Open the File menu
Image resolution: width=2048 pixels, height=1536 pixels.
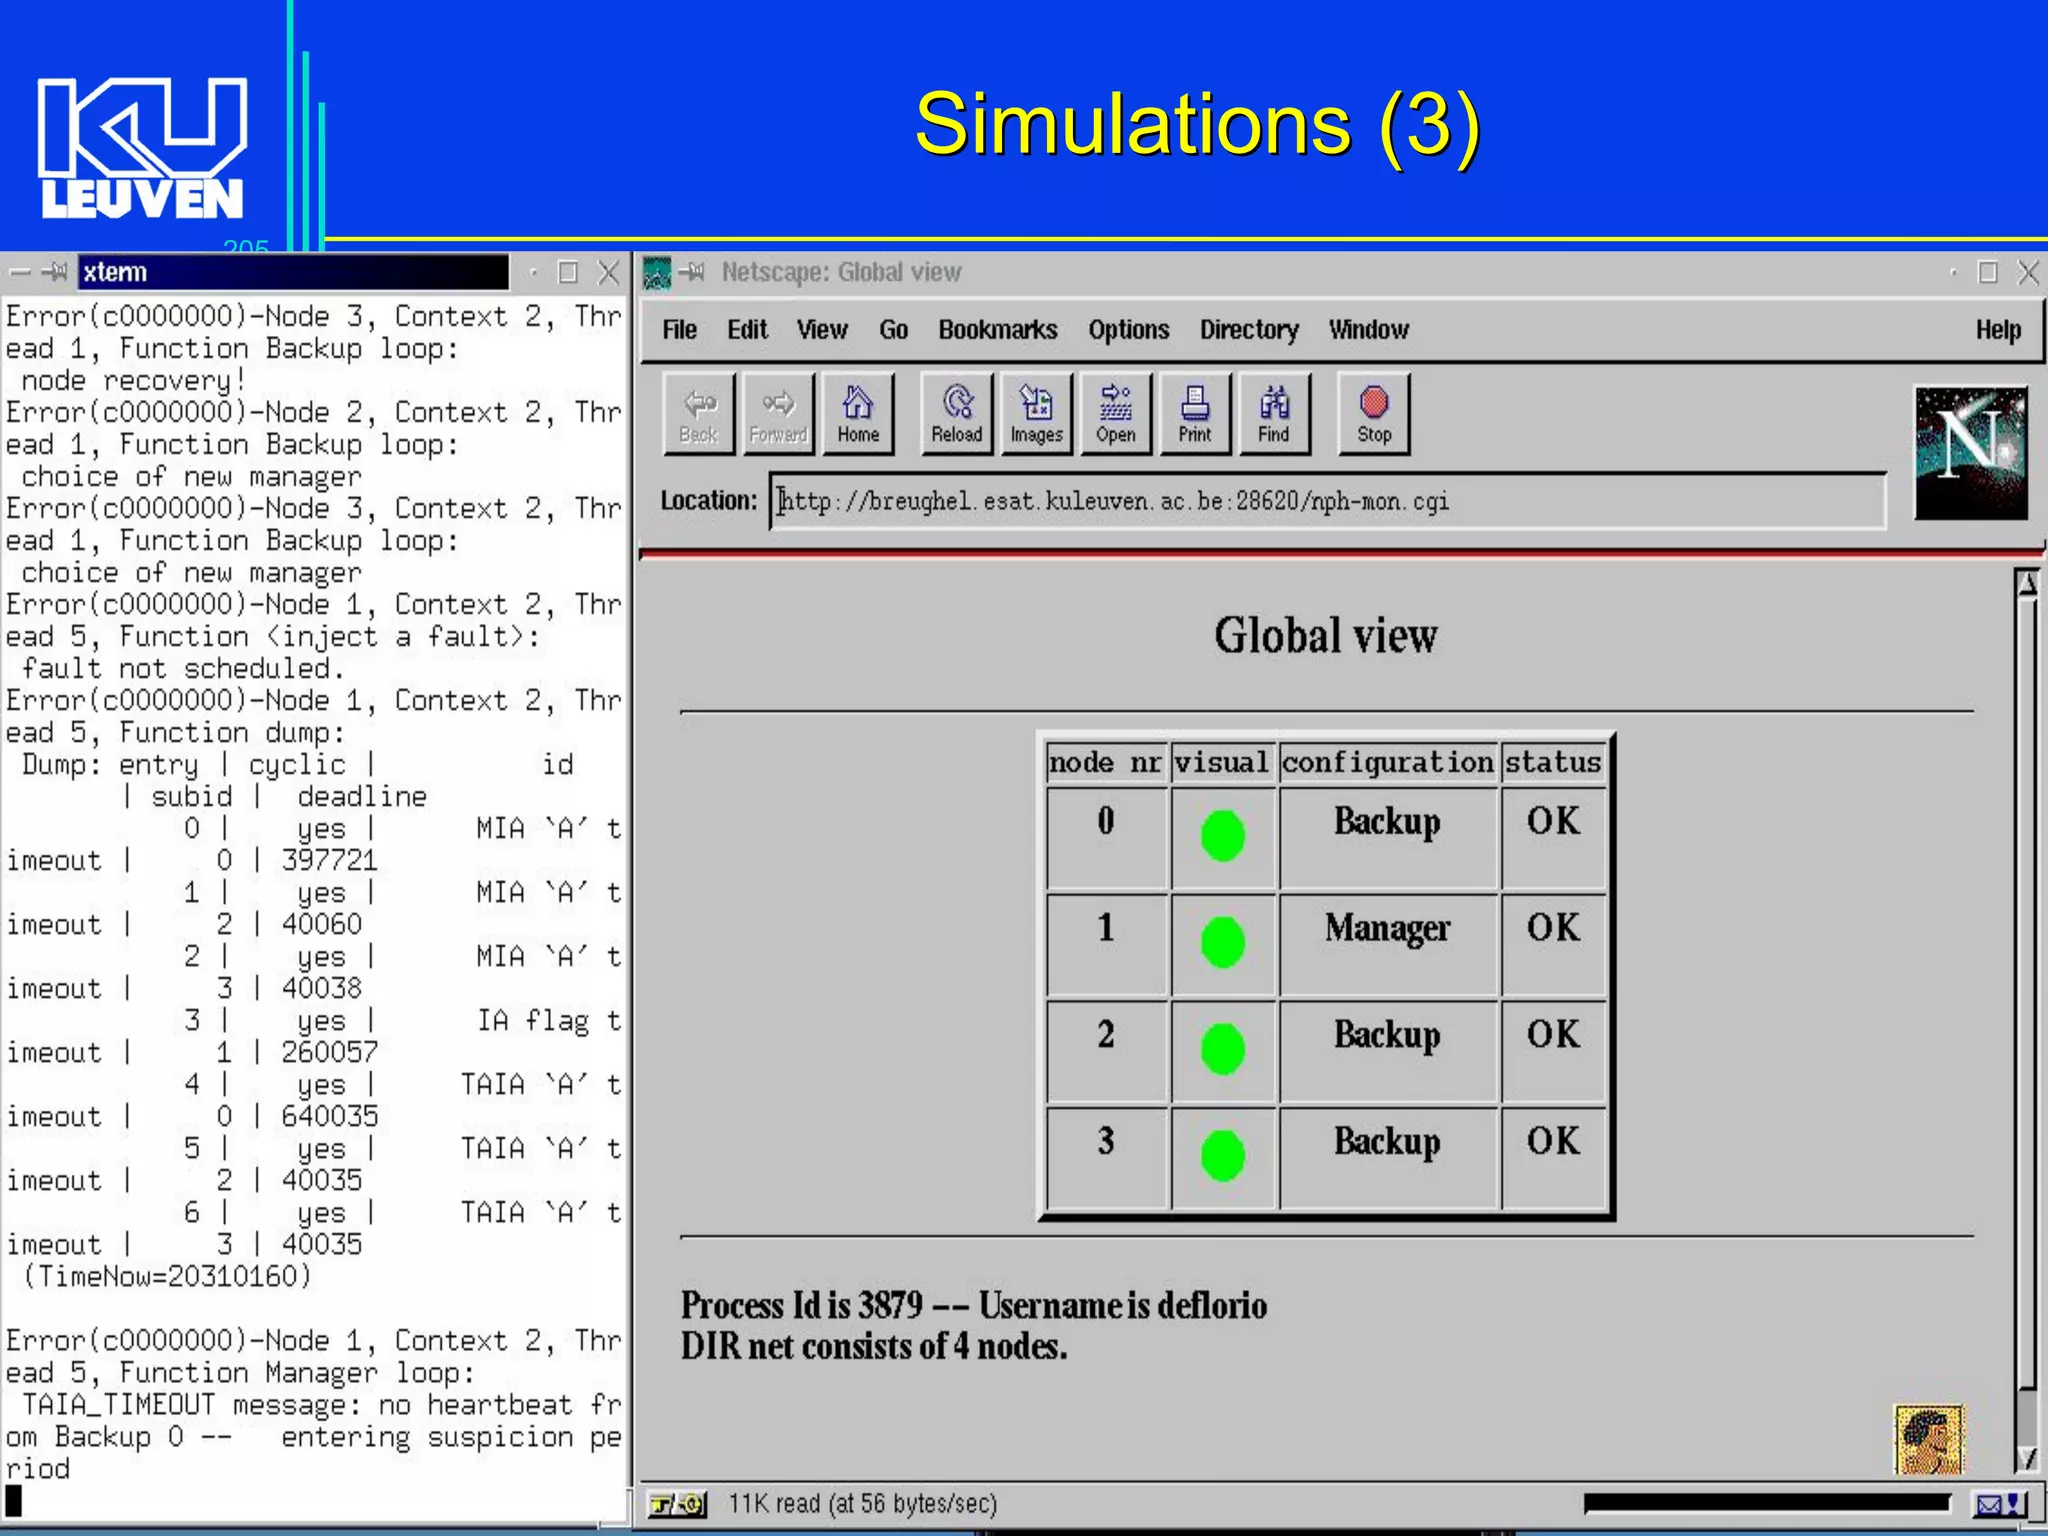679,330
